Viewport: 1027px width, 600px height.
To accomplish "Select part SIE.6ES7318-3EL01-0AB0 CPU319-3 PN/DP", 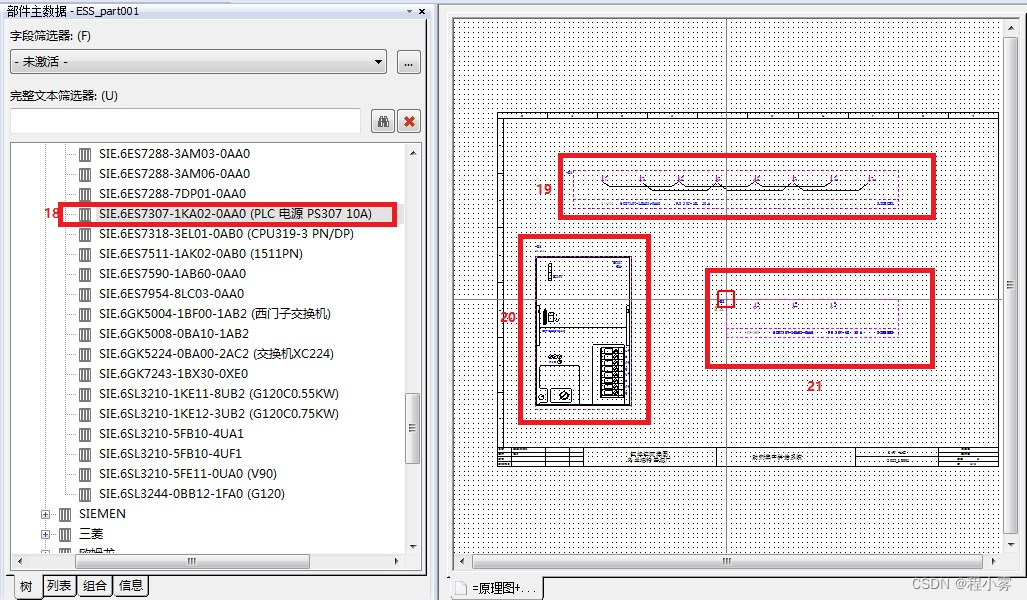I will [226, 234].
